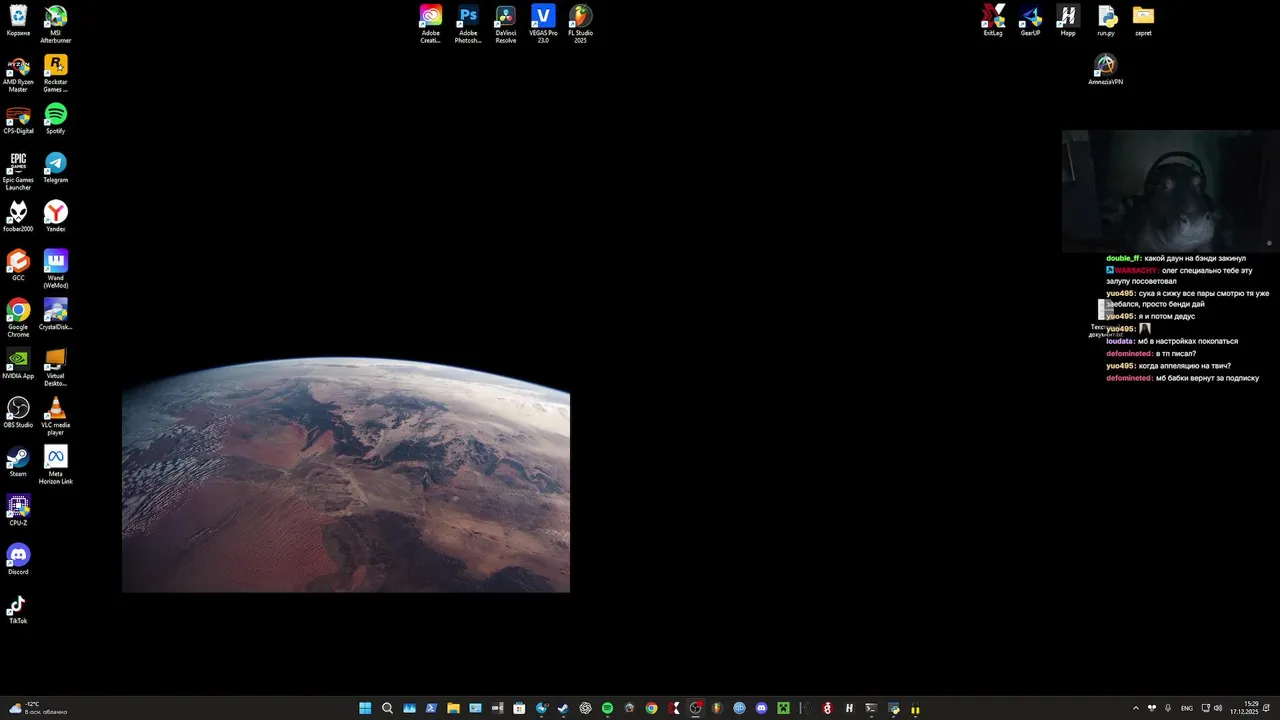Launch foobar2000 from the desktop
This screenshot has width=1280, height=720.
click(x=18, y=217)
